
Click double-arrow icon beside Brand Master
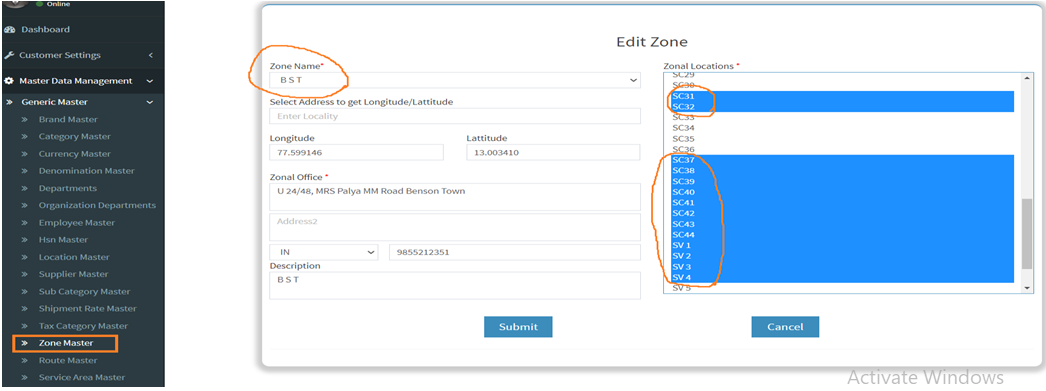click(x=24, y=119)
